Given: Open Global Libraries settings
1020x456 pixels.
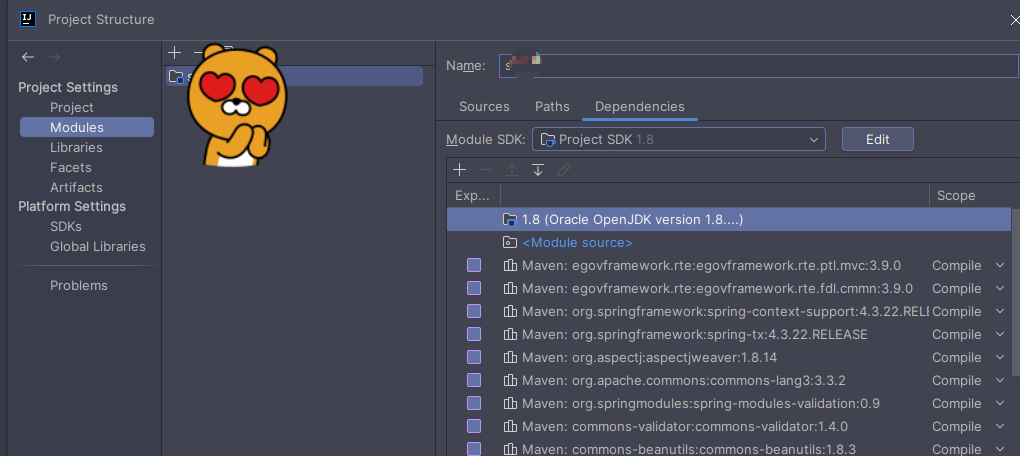Looking at the screenshot, I should tap(98, 247).
